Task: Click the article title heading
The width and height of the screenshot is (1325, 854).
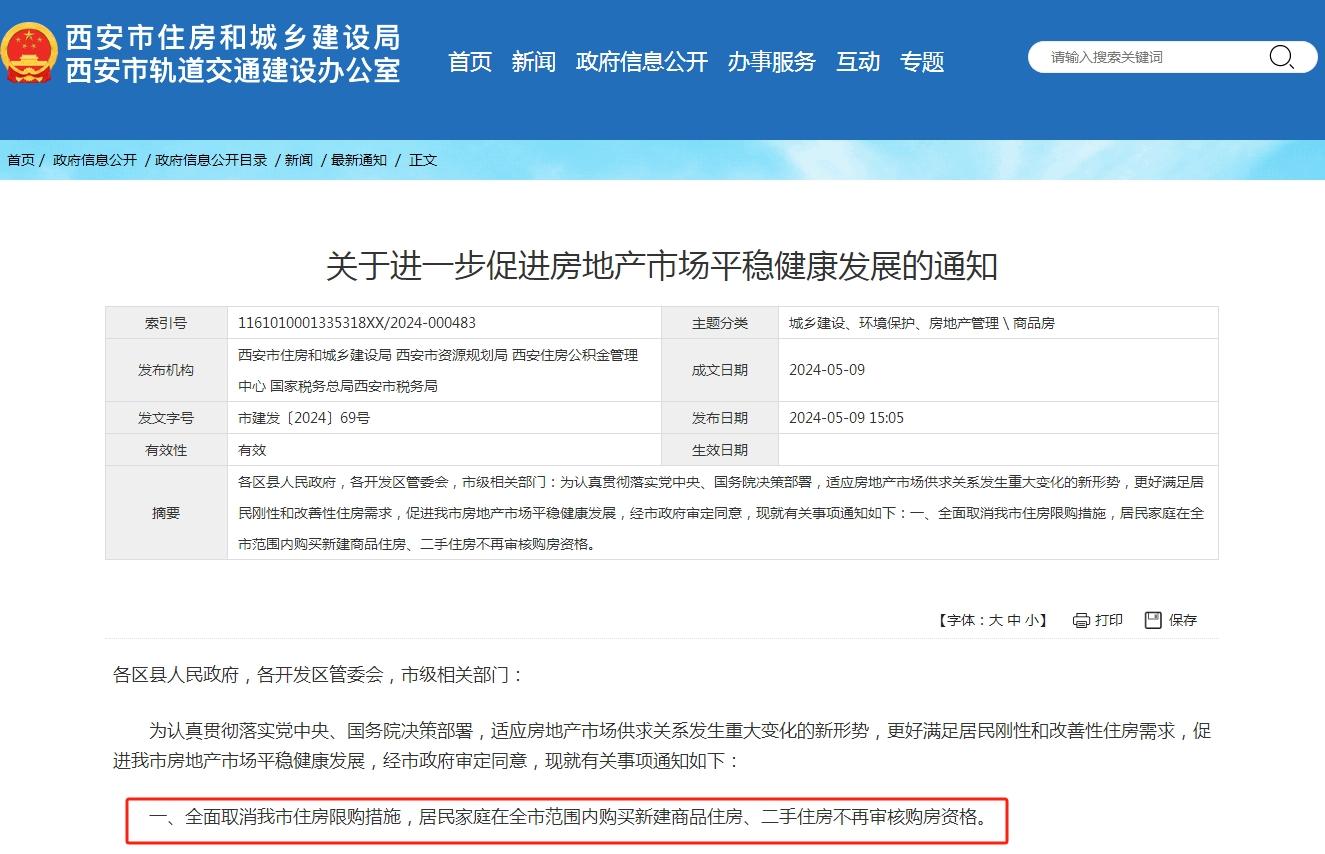Action: [x=662, y=266]
